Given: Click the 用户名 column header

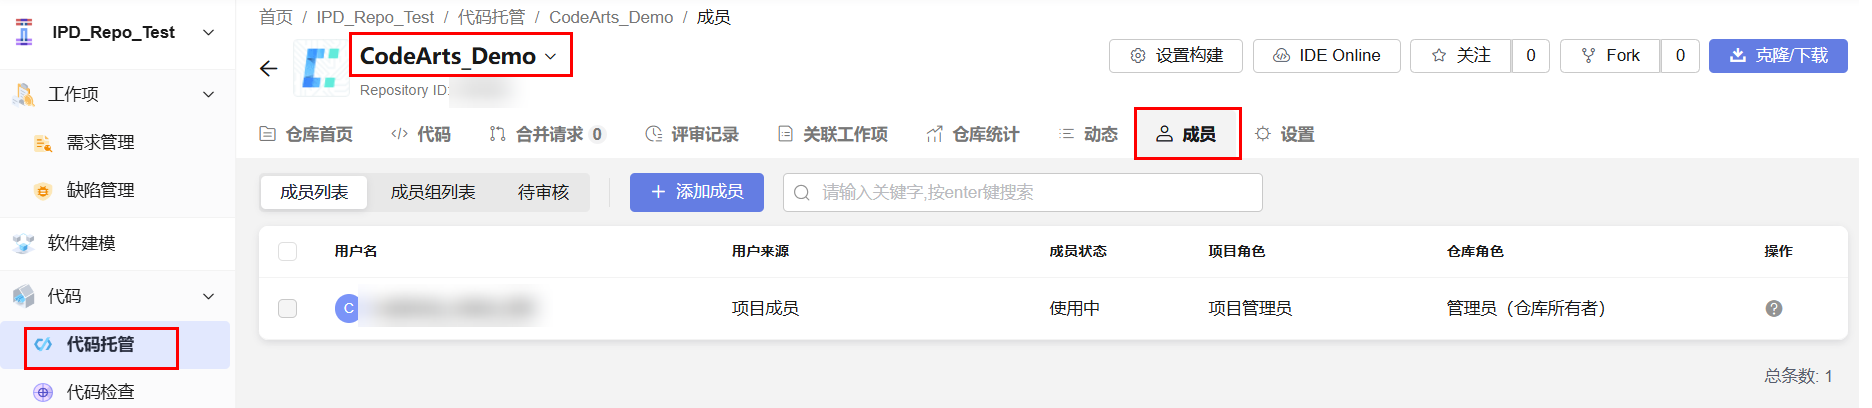Looking at the screenshot, I should [356, 251].
